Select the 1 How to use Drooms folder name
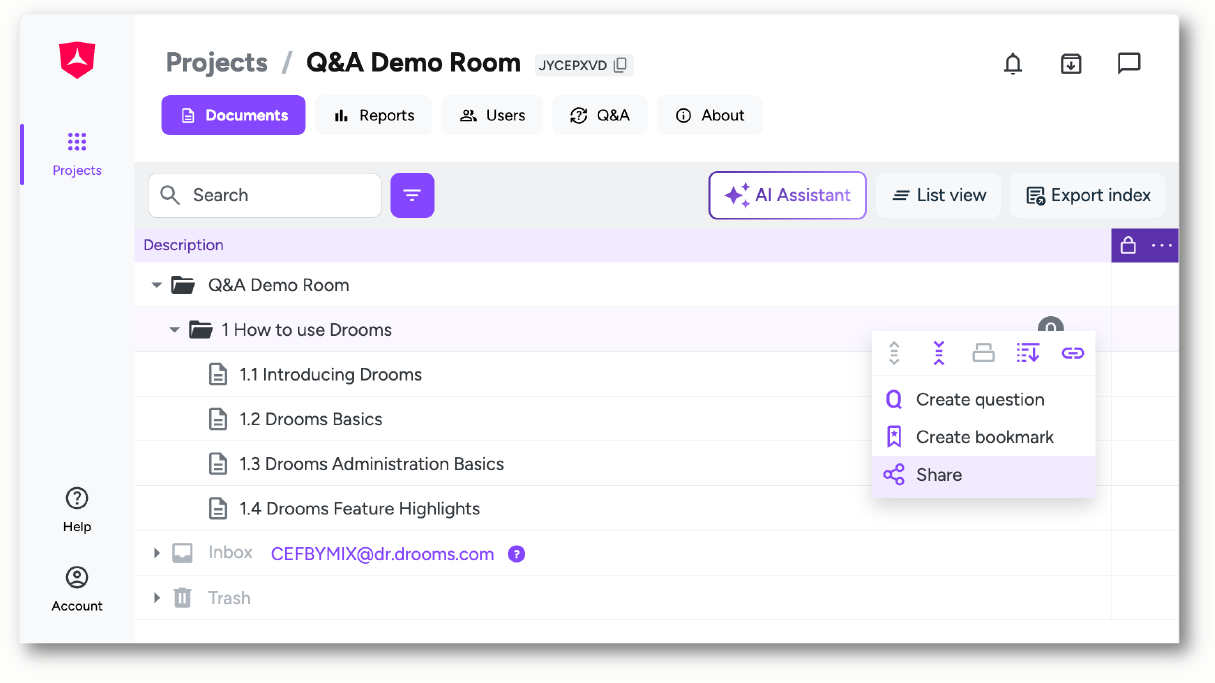Screen dimensions: 1215x683 pos(307,330)
